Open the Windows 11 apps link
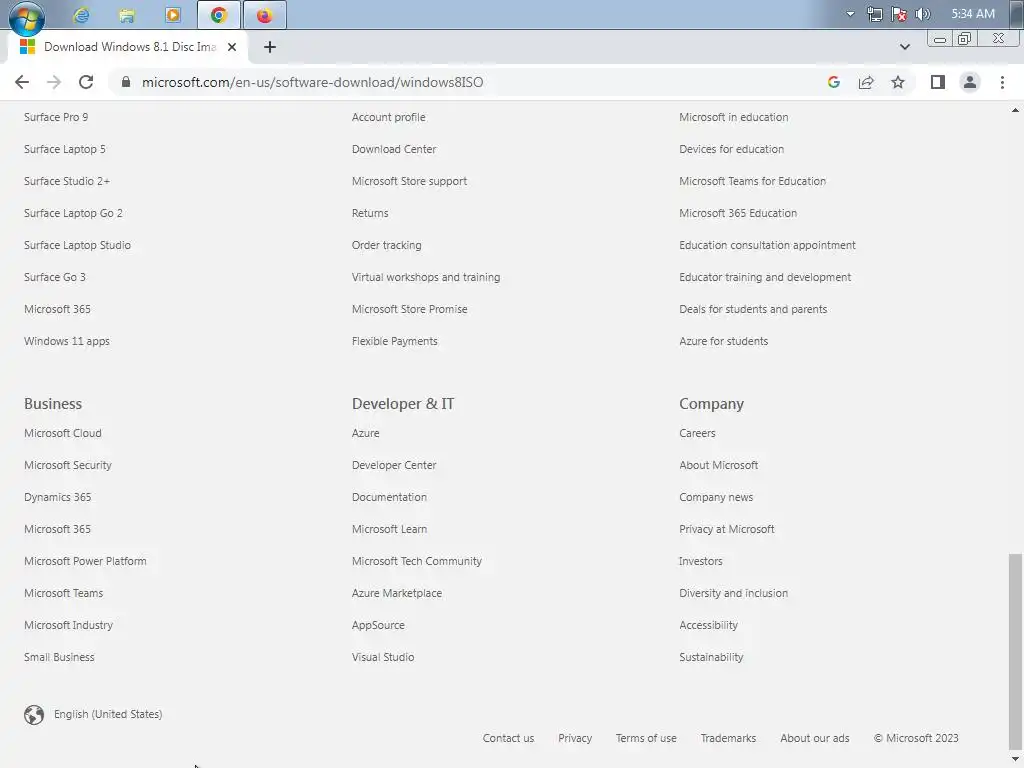The height and width of the screenshot is (768, 1024). pyautogui.click(x=67, y=342)
